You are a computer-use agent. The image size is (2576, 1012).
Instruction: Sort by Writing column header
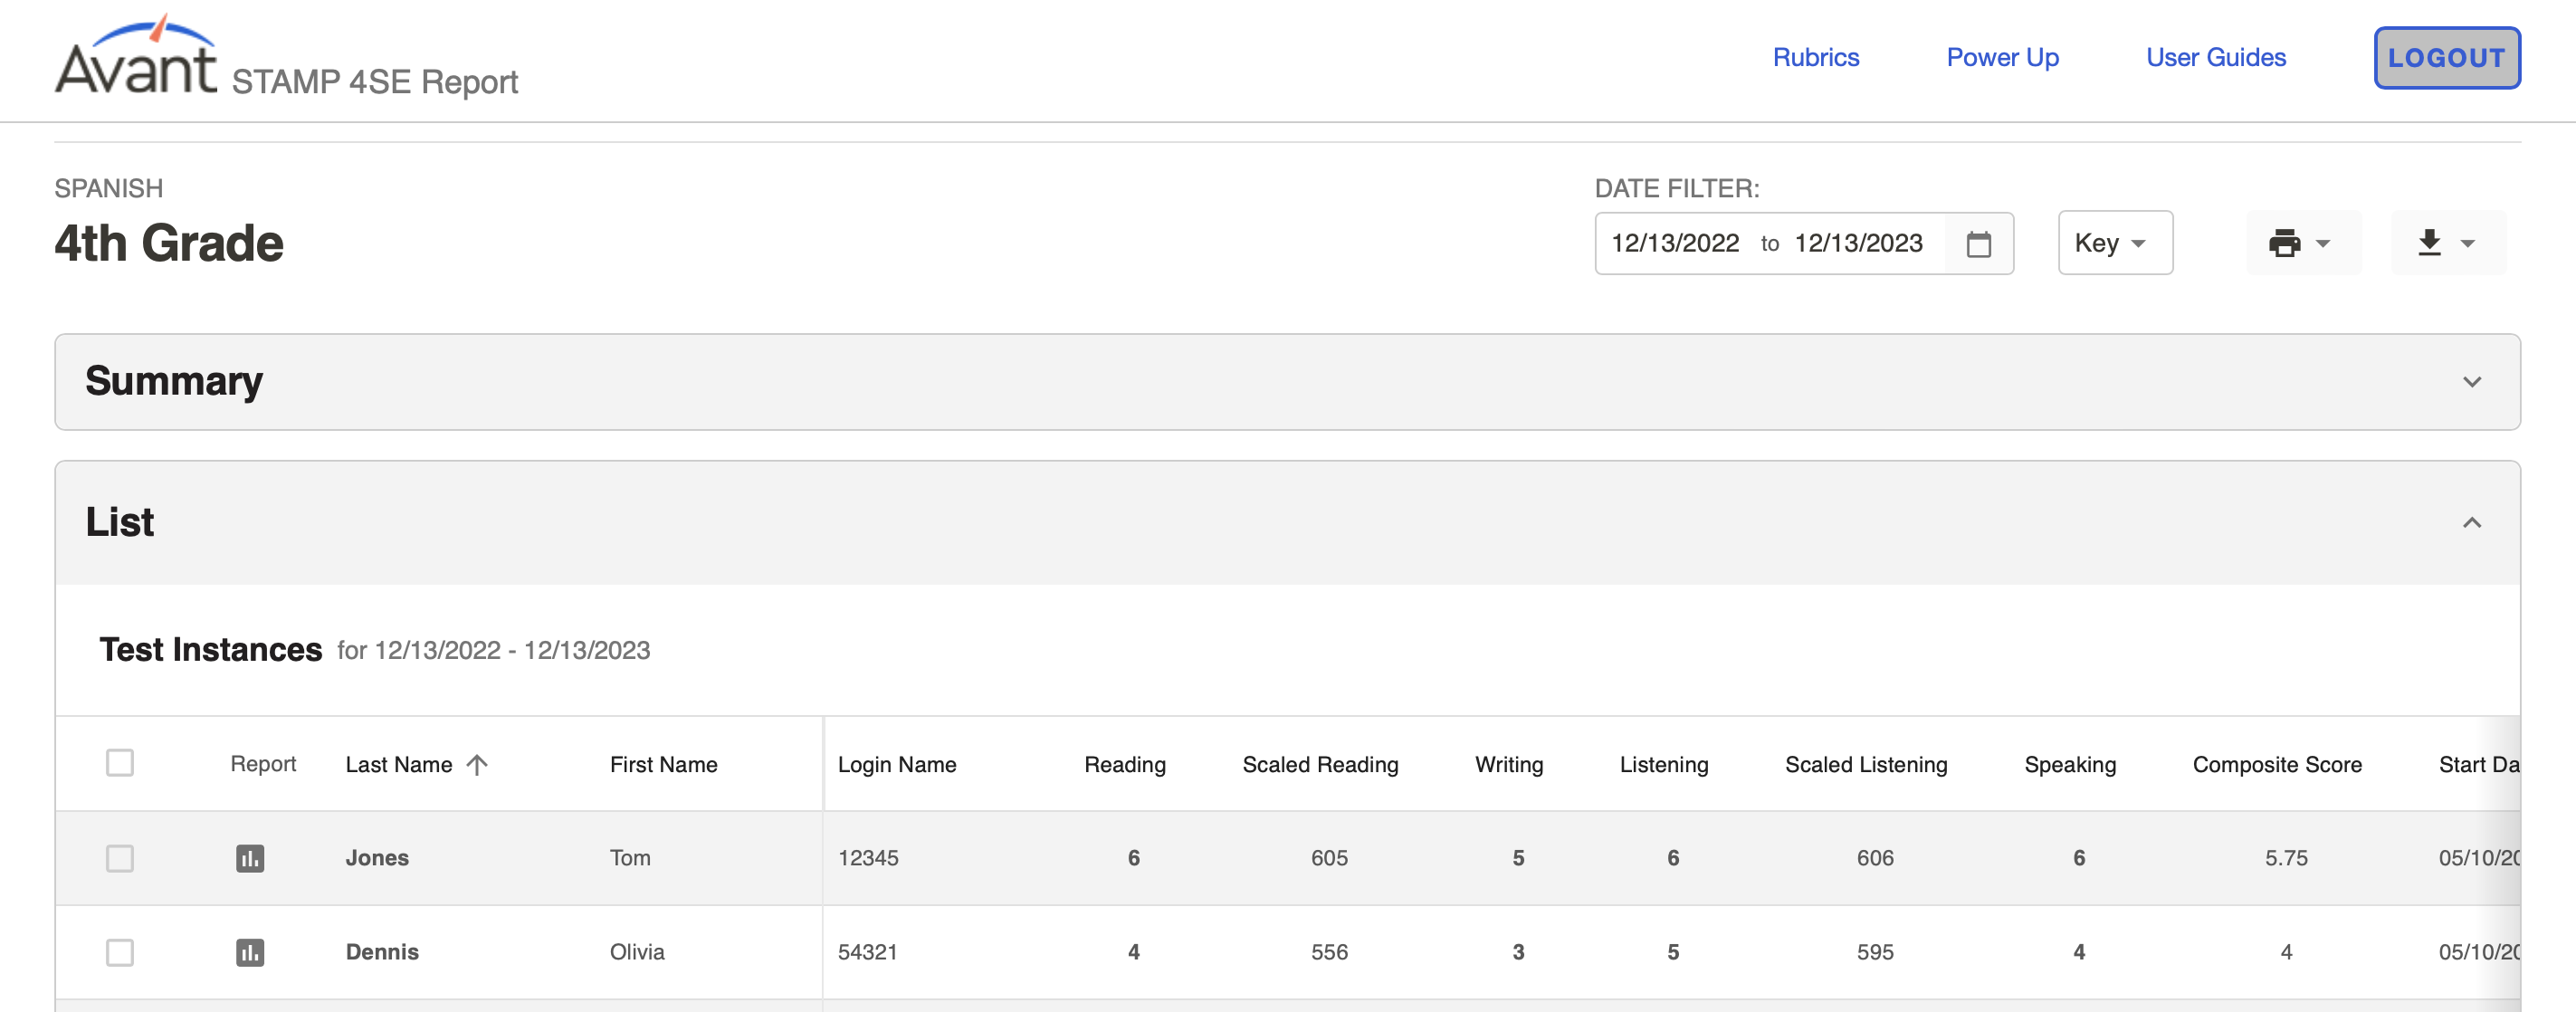click(x=1508, y=764)
